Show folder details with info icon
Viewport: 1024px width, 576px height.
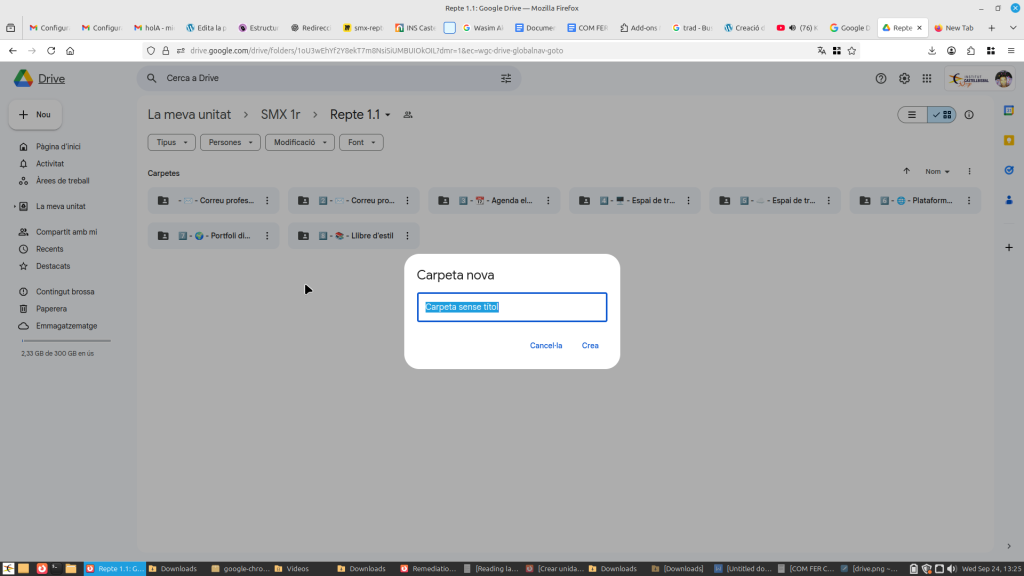click(x=969, y=115)
